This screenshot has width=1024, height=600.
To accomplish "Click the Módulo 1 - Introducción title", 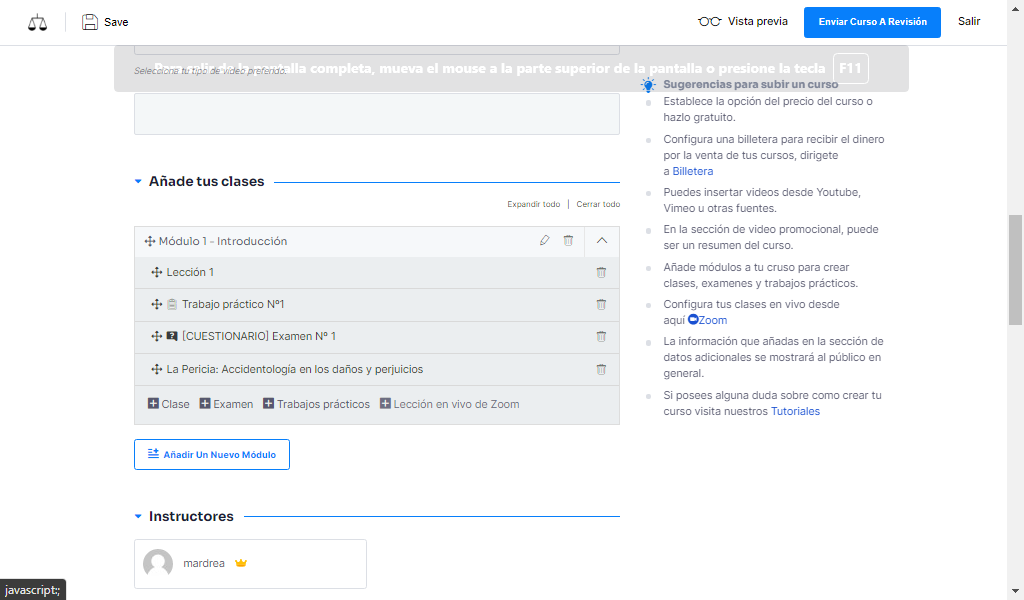I will (223, 241).
